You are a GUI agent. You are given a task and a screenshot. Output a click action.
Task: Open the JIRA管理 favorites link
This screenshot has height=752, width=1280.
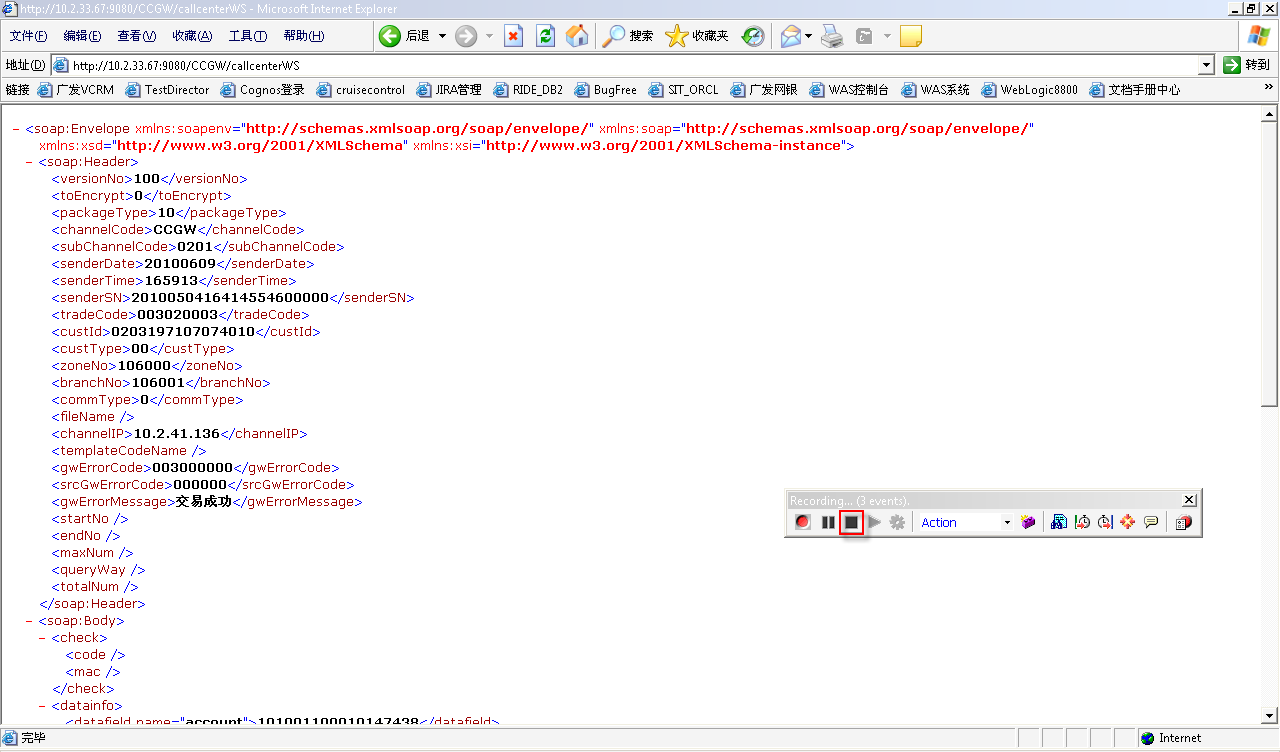(x=449, y=89)
